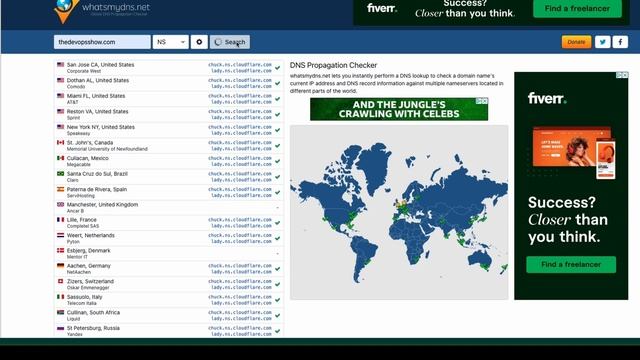Select the Miami FL, United States row

(x=169, y=99)
